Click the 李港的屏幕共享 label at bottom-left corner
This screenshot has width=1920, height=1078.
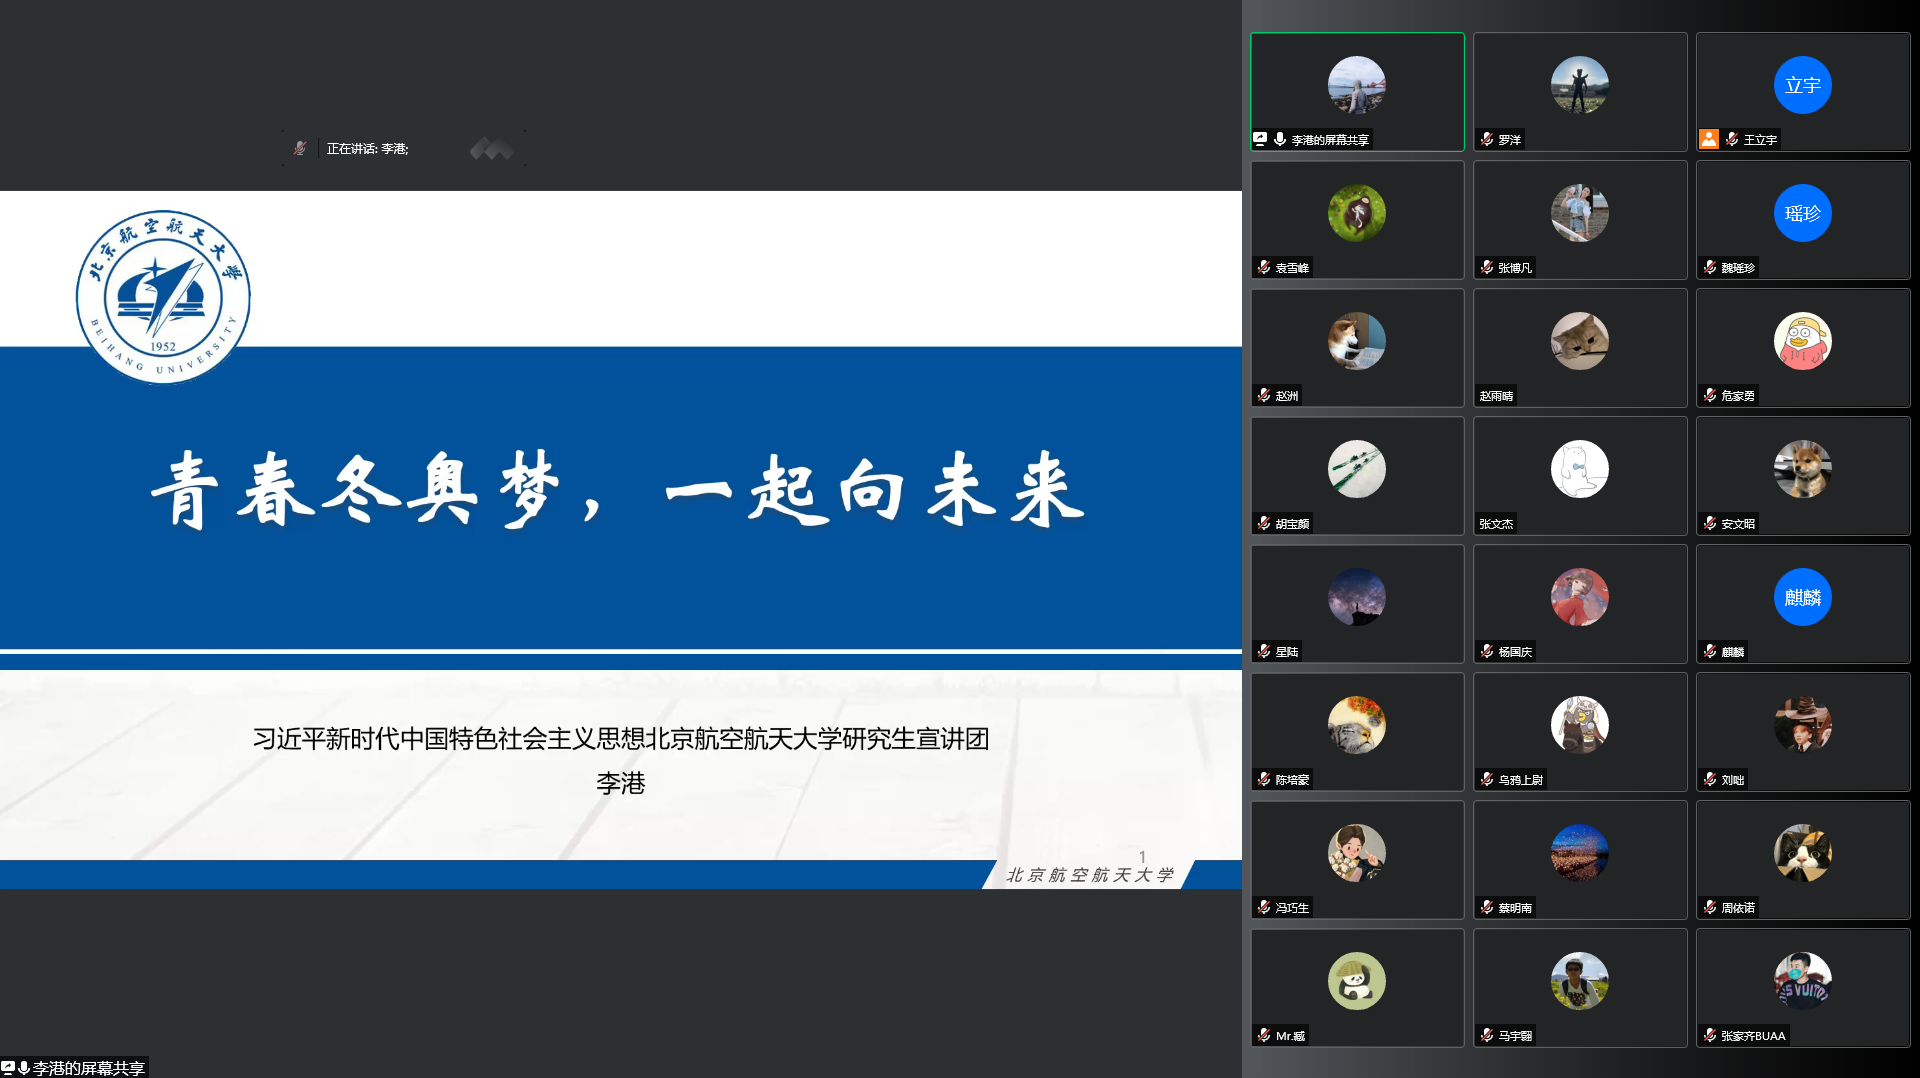[x=88, y=1068]
